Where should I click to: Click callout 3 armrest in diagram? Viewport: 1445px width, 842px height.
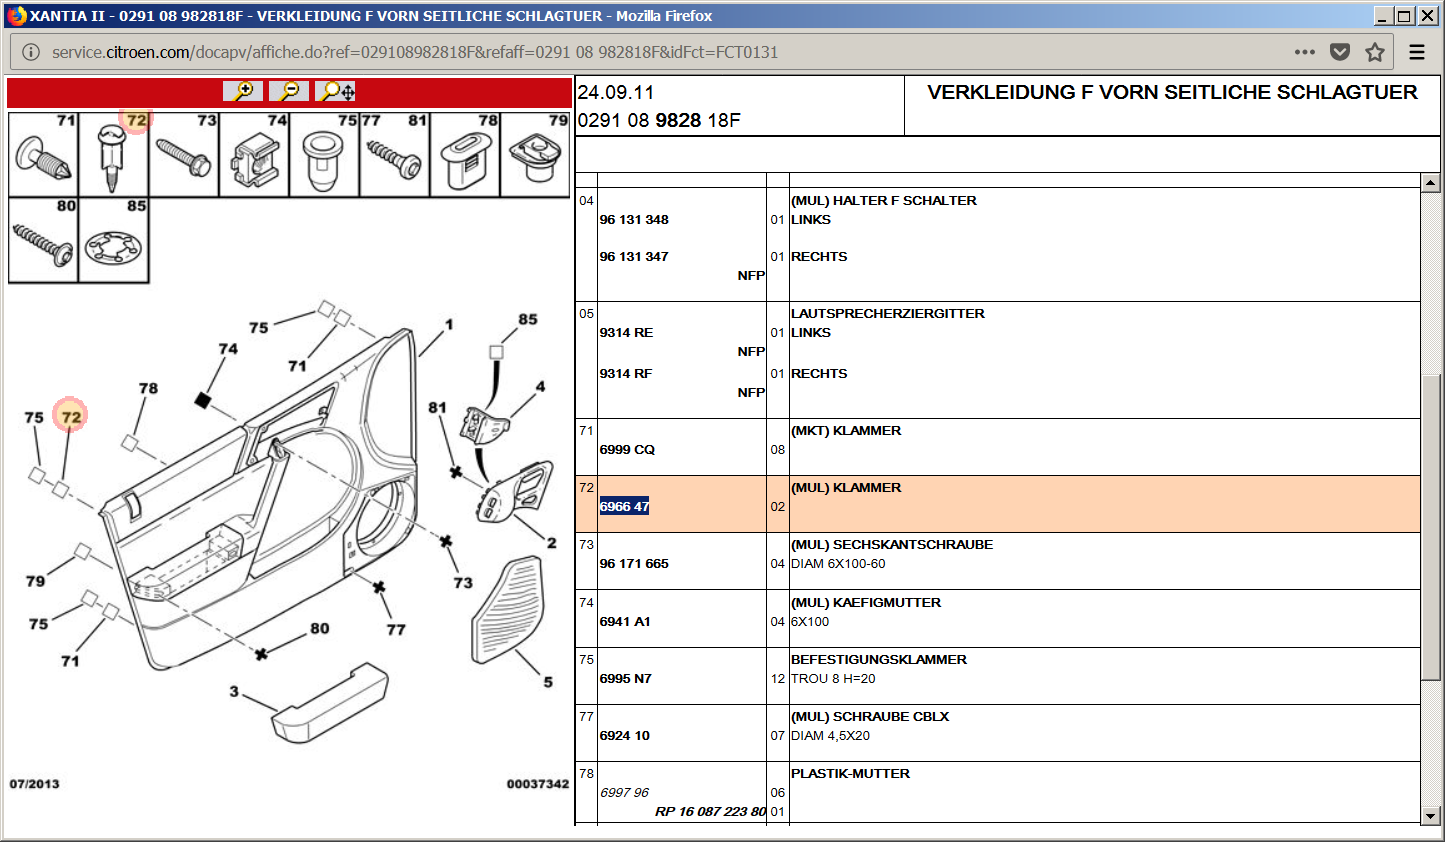pos(234,691)
